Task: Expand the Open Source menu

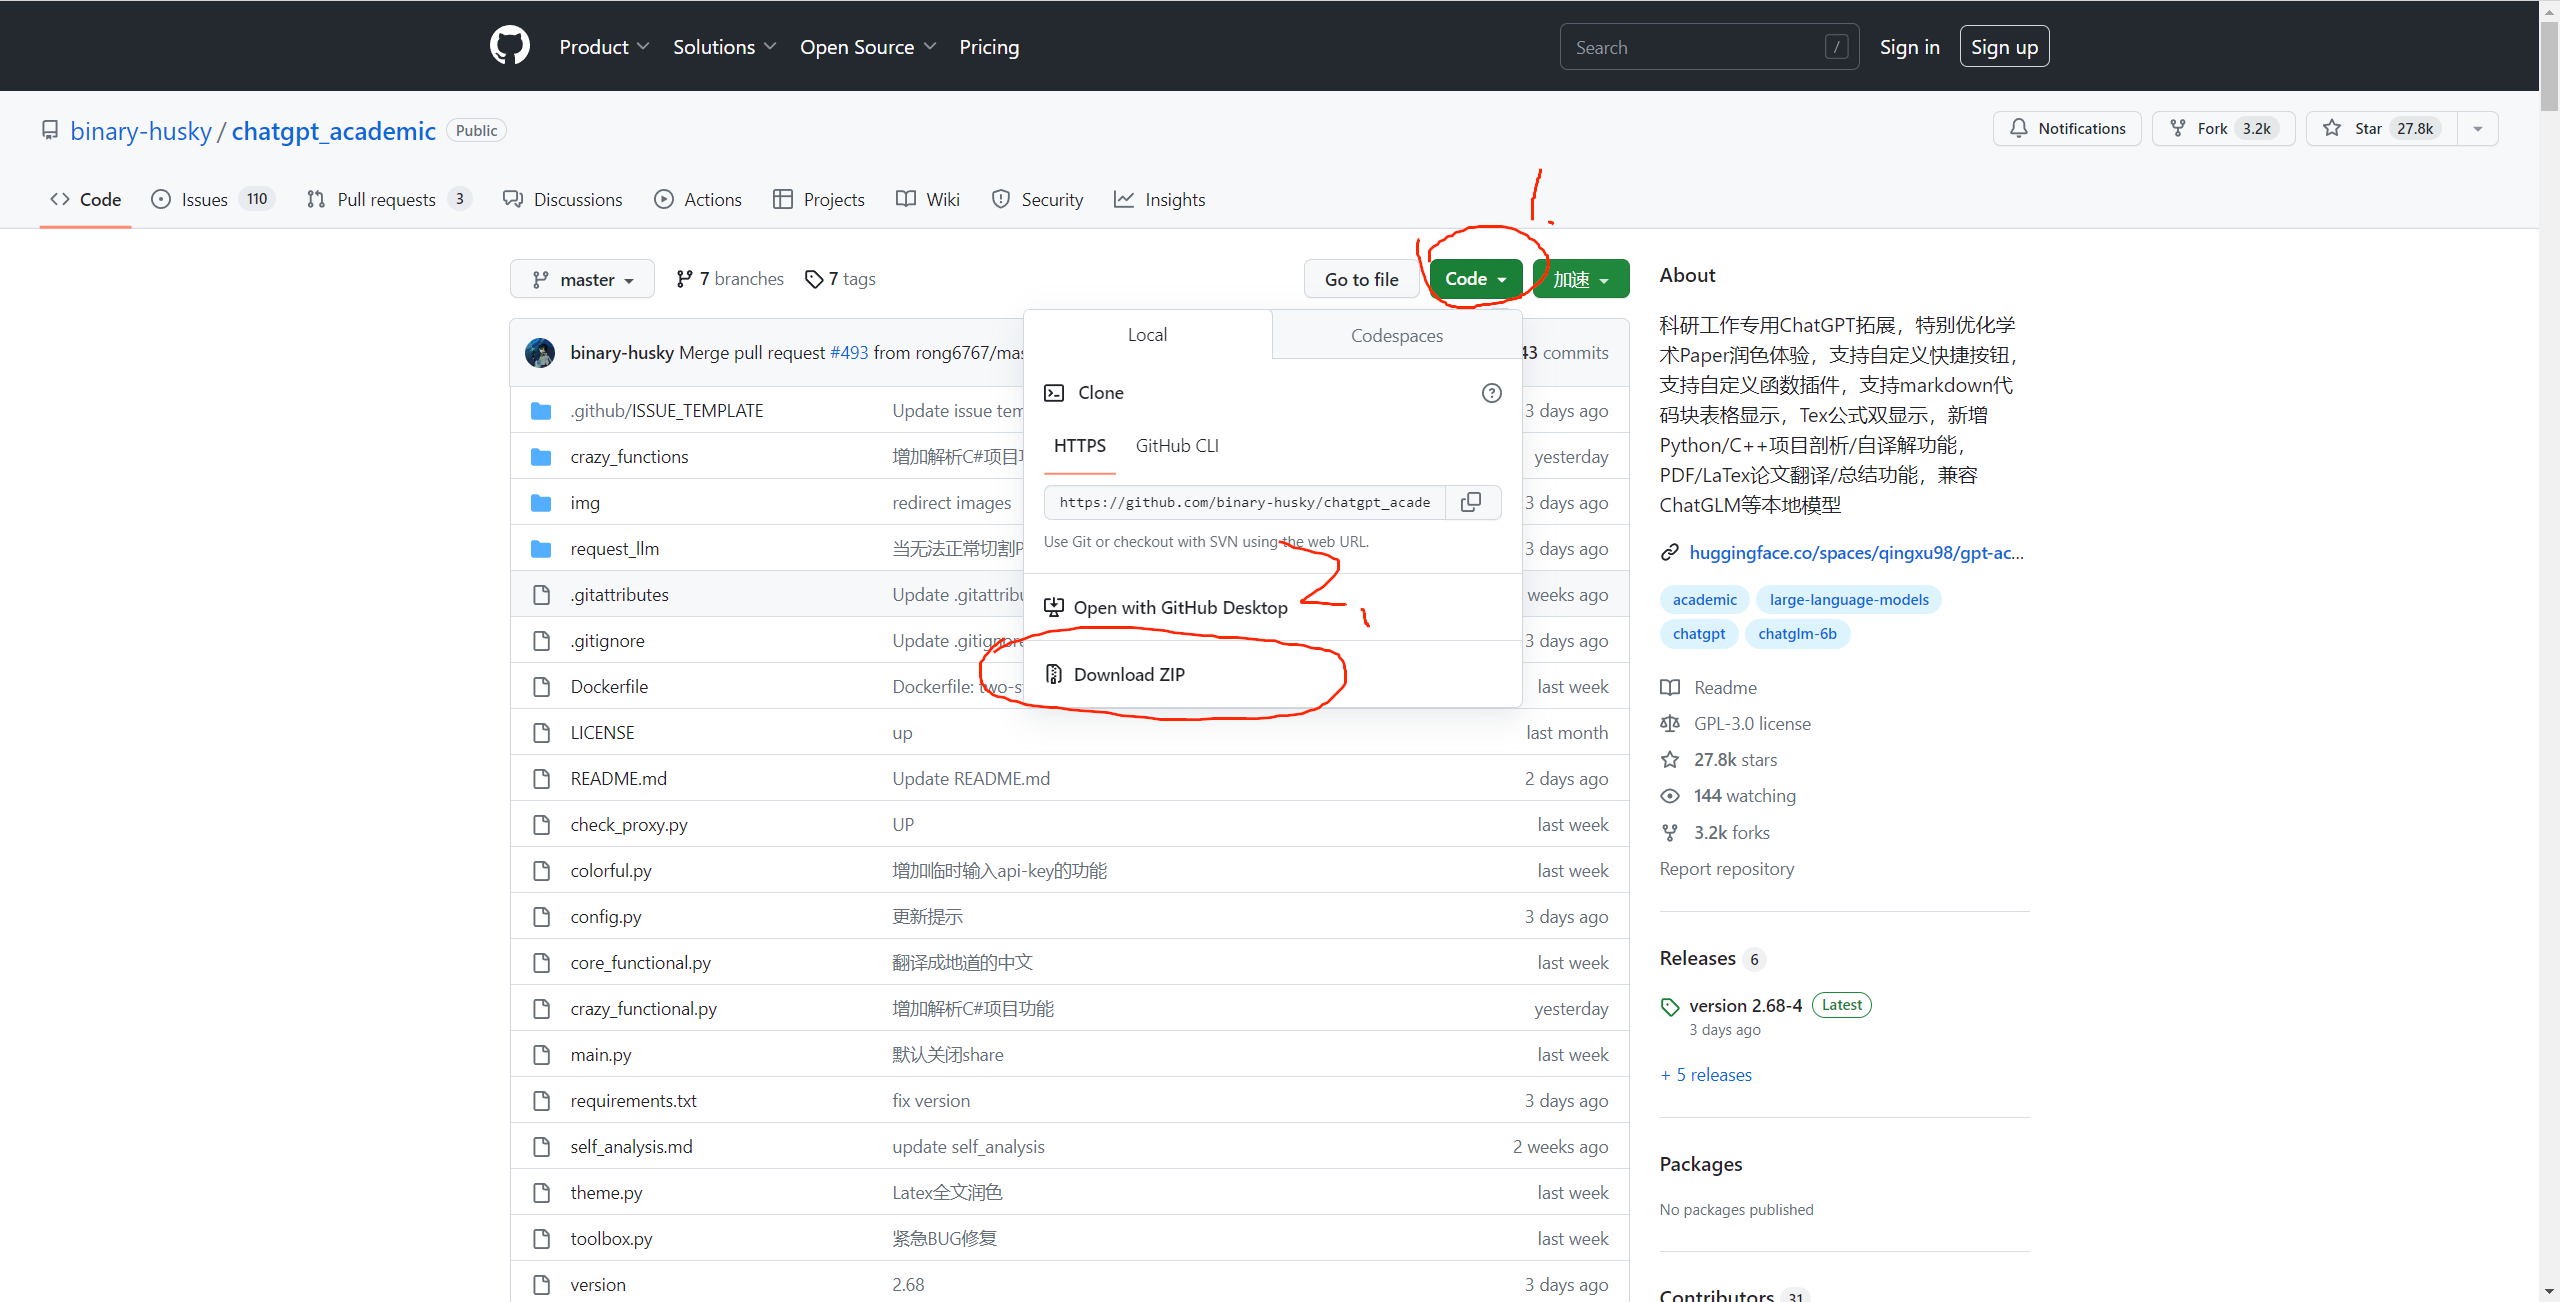Action: point(868,47)
